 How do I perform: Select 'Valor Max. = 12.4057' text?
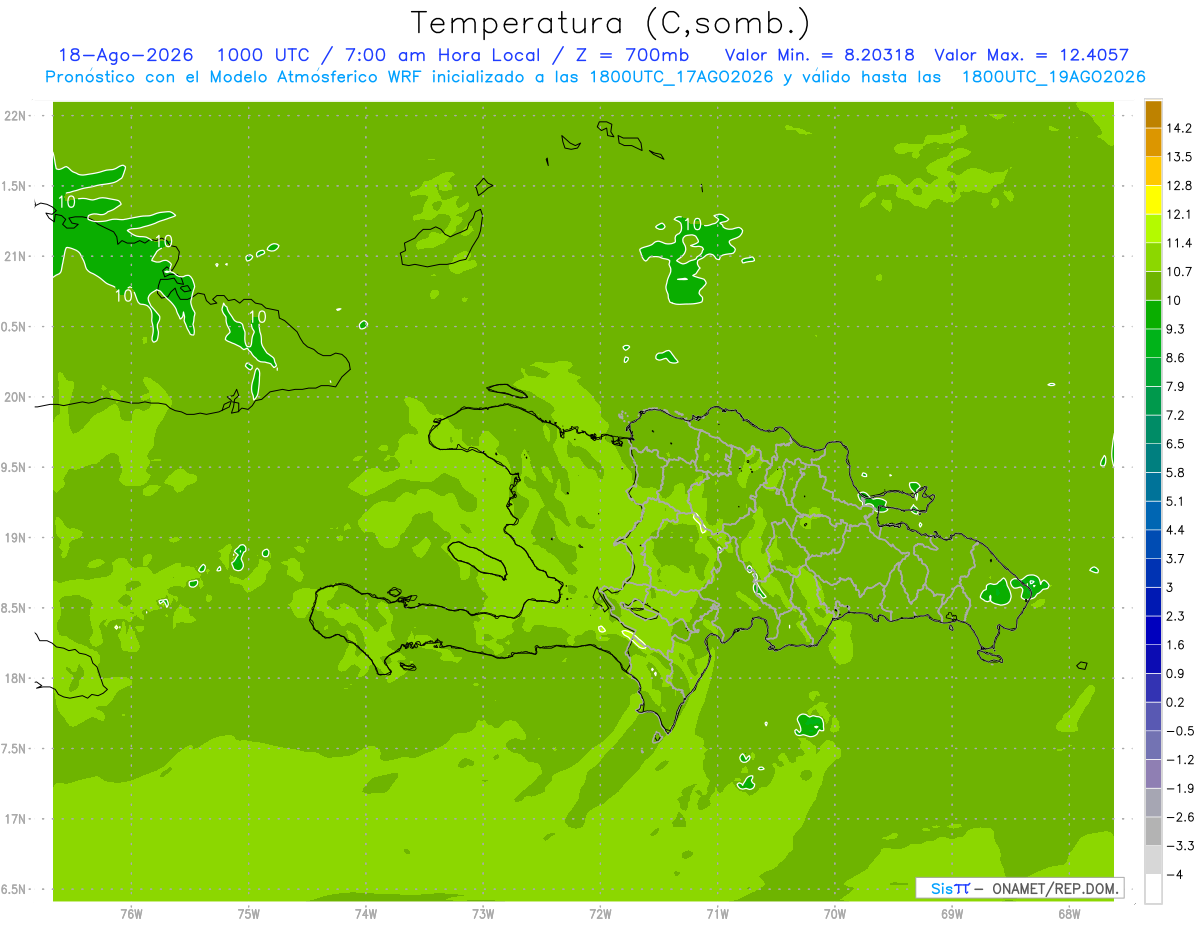click(1031, 55)
